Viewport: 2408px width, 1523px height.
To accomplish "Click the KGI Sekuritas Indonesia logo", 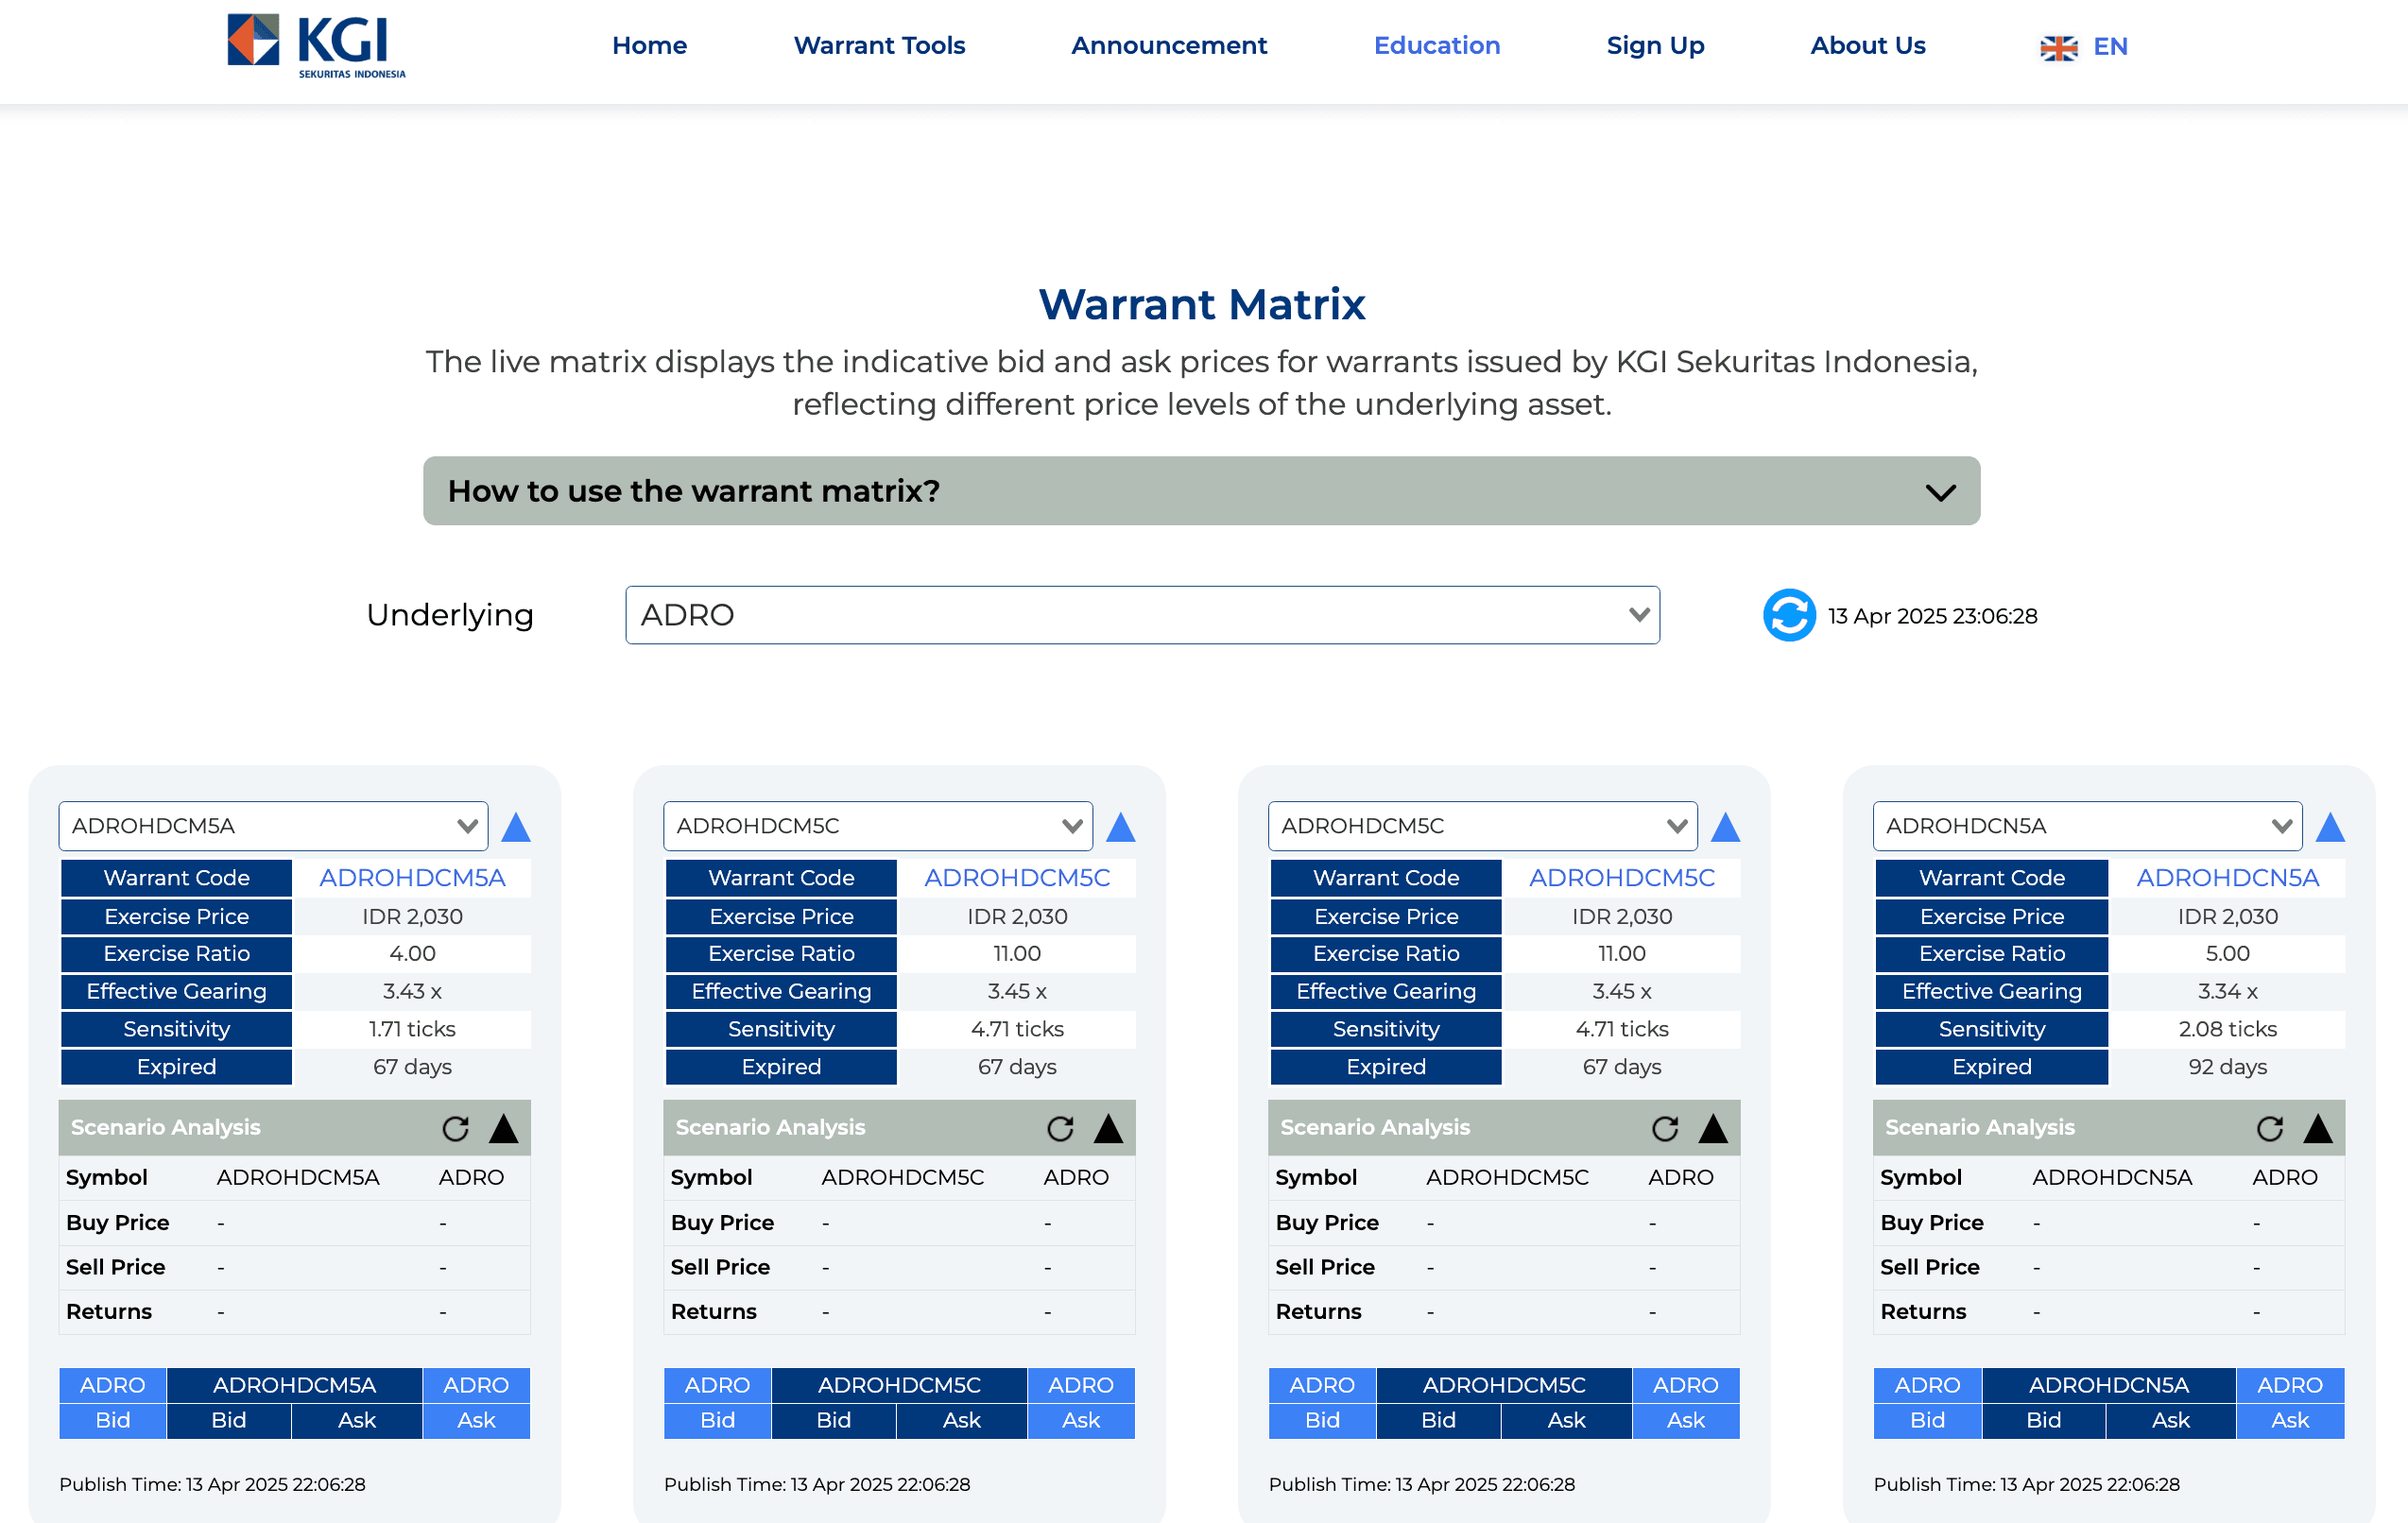I will (316, 45).
